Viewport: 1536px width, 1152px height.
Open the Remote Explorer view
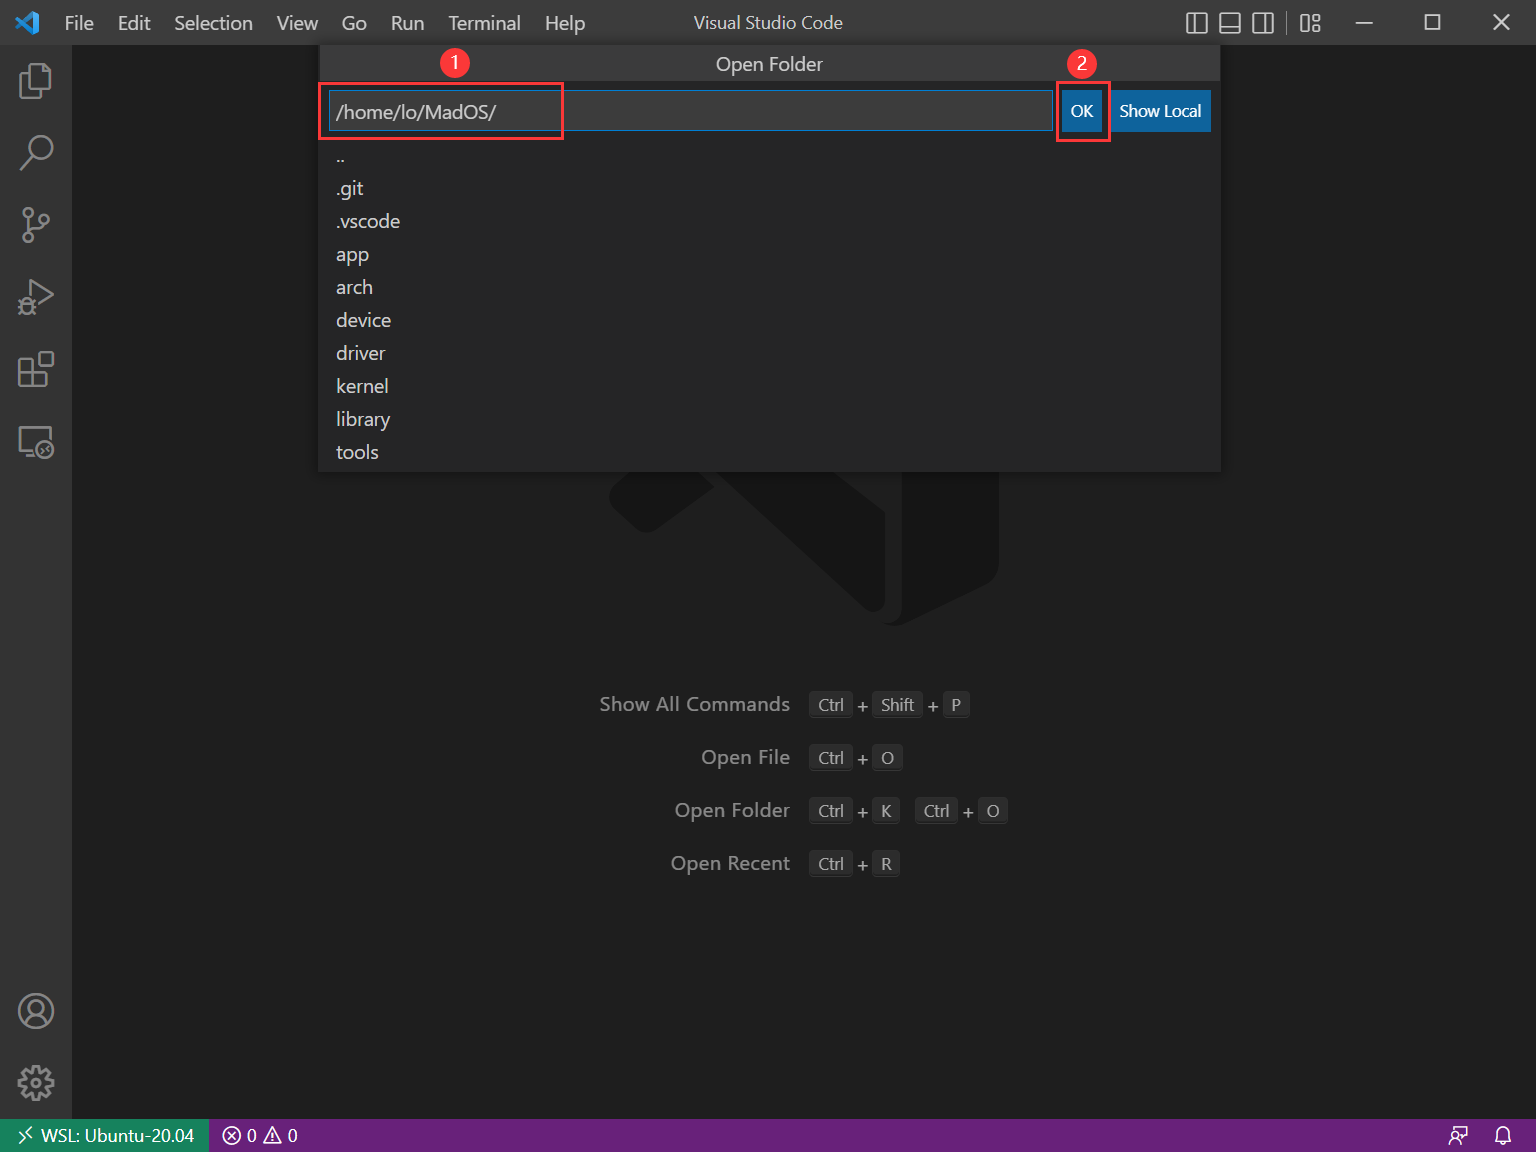36,441
